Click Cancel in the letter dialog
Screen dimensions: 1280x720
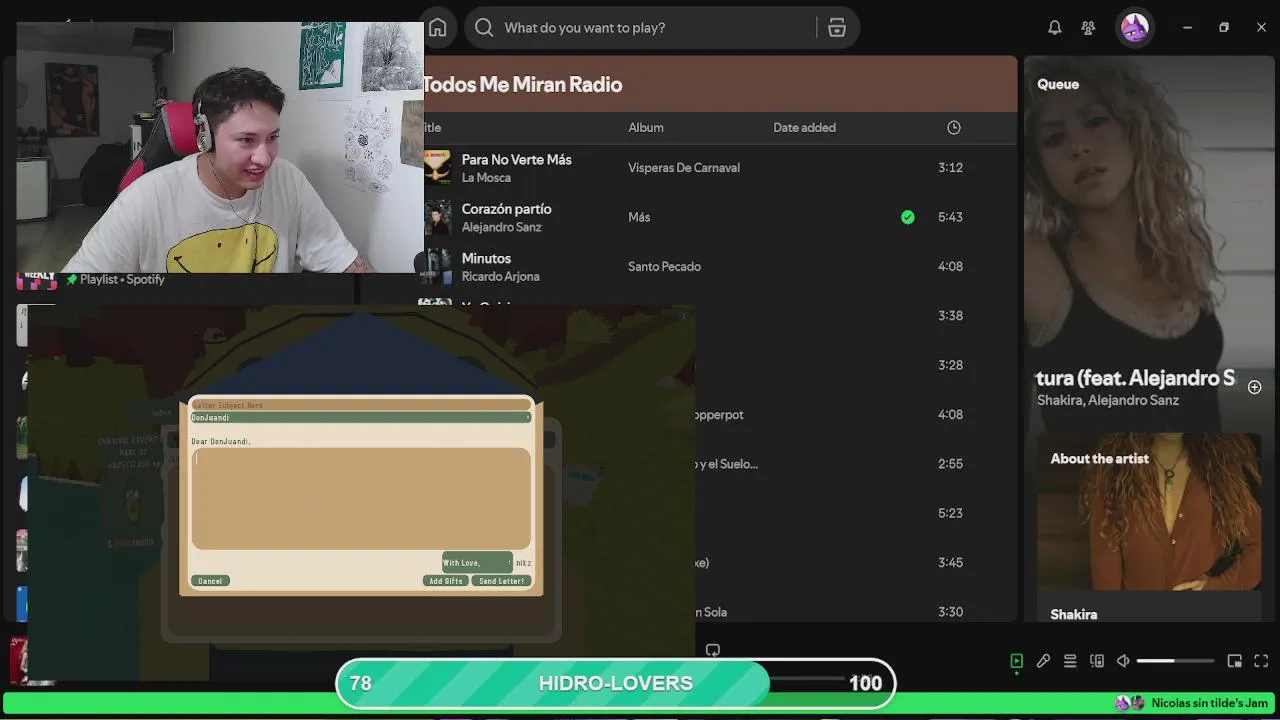pyautogui.click(x=210, y=581)
